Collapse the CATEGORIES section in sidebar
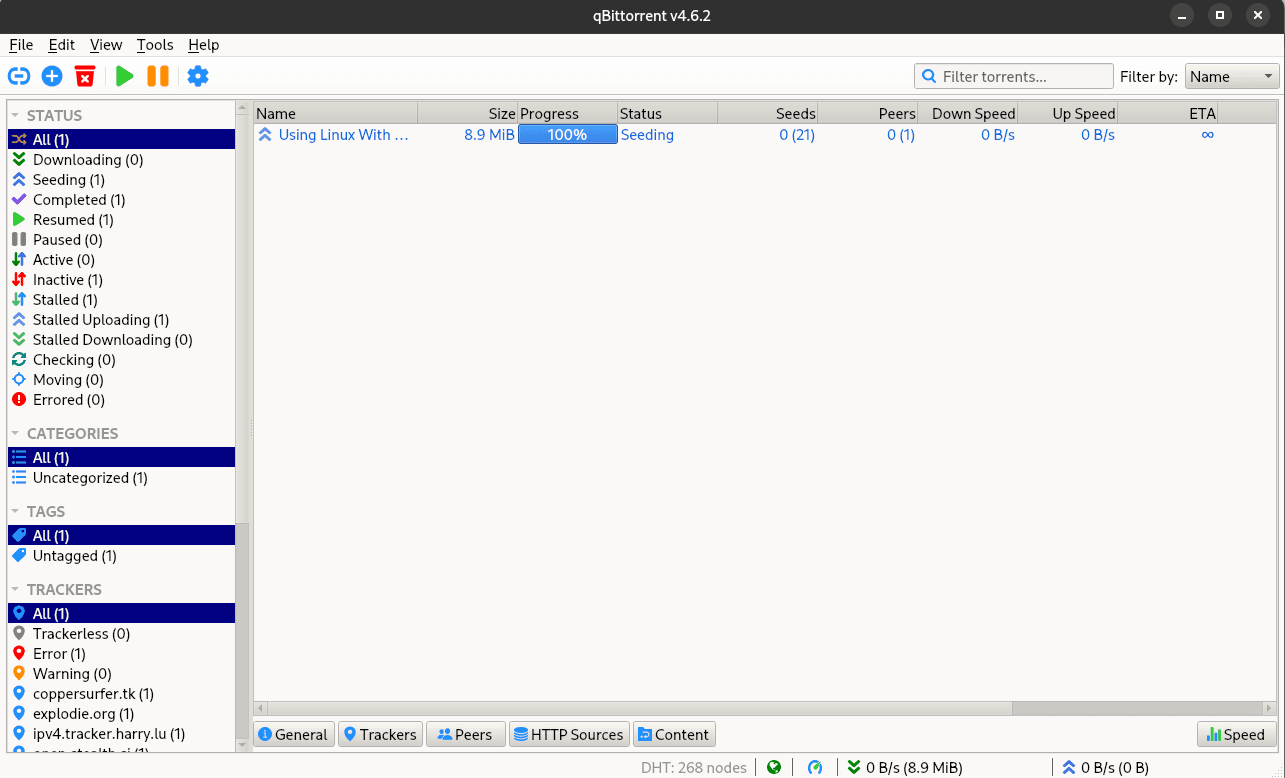The image size is (1285, 778). tap(16, 434)
